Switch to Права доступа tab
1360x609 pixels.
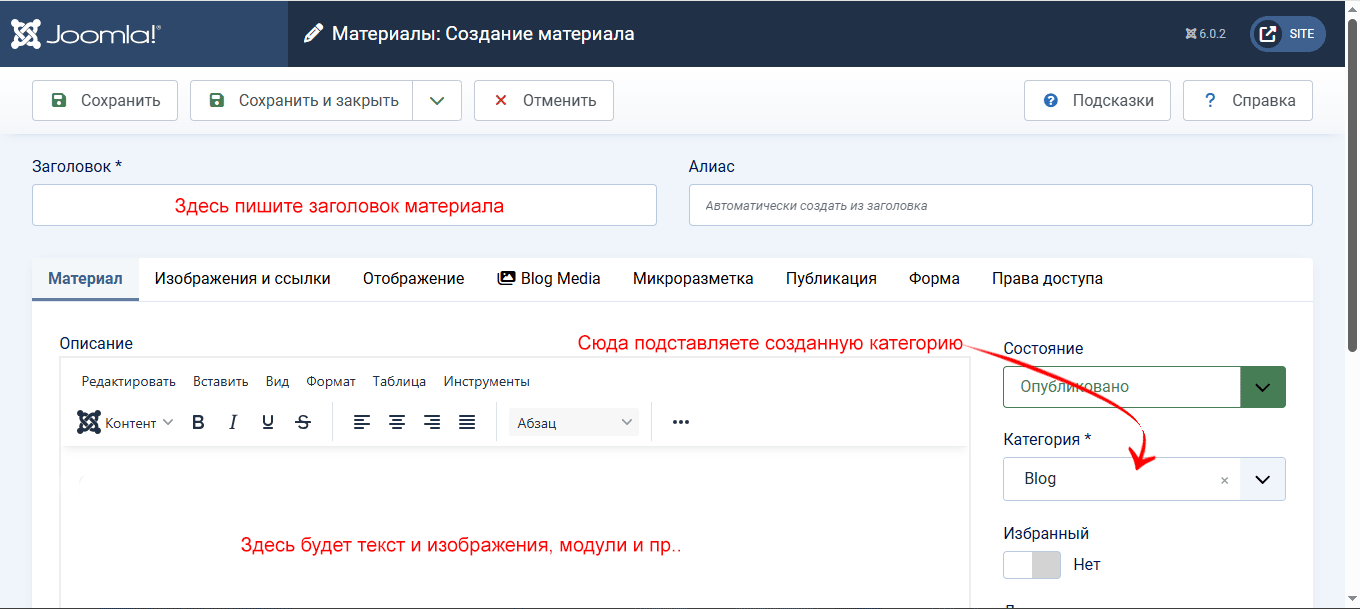click(1047, 279)
